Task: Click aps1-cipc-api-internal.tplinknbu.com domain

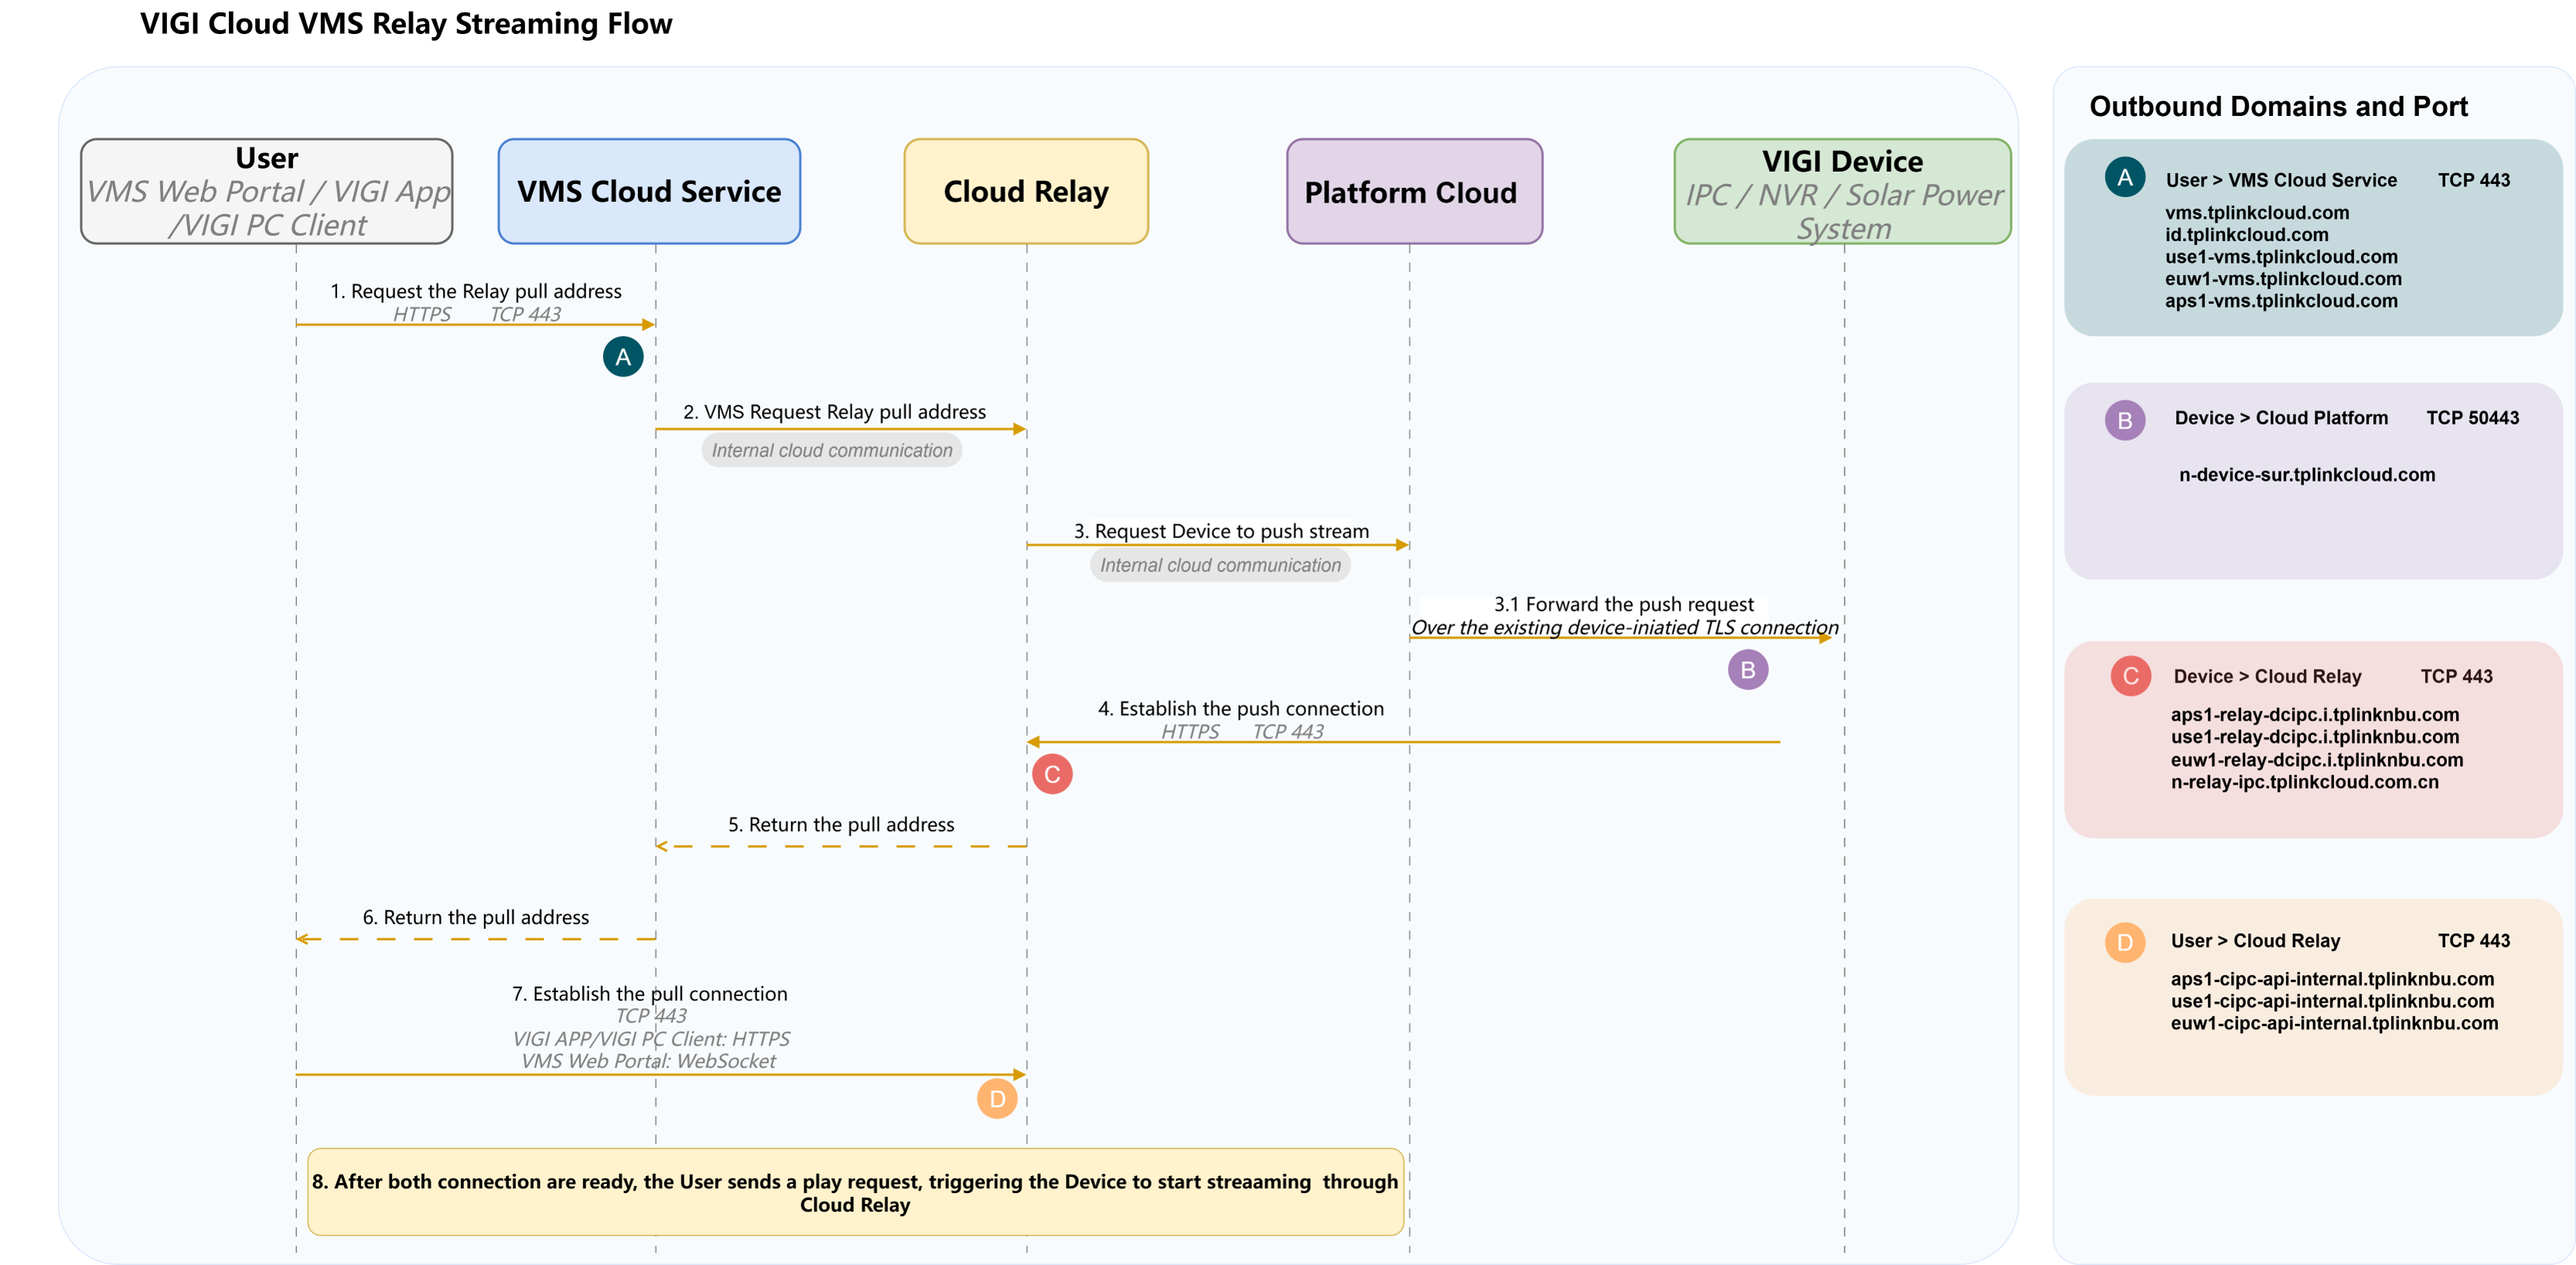Action: click(2332, 979)
